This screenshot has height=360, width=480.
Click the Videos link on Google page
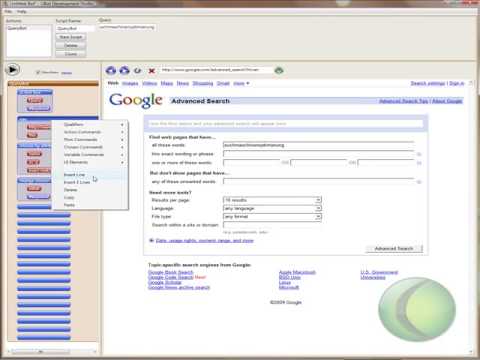(149, 83)
